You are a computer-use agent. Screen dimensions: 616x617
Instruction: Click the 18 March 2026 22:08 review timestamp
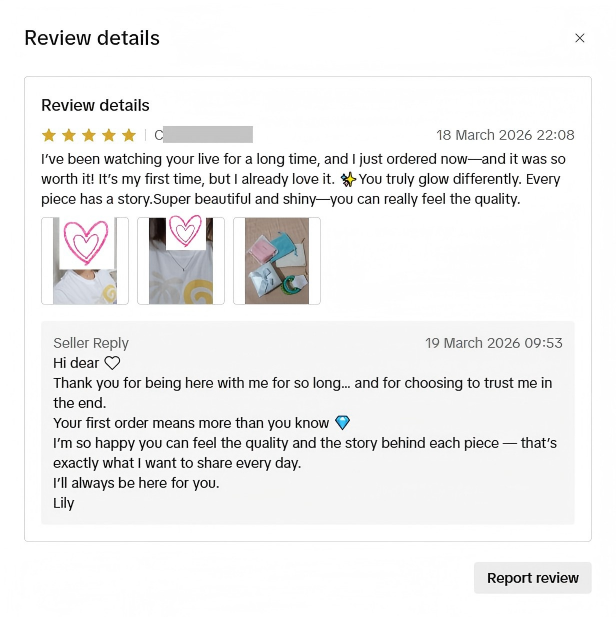point(505,135)
